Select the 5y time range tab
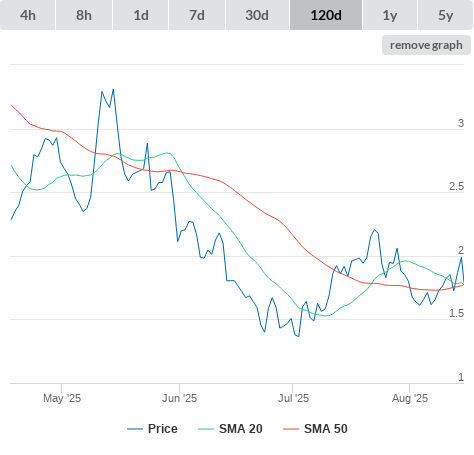The image size is (474, 455). pyautogui.click(x=446, y=15)
